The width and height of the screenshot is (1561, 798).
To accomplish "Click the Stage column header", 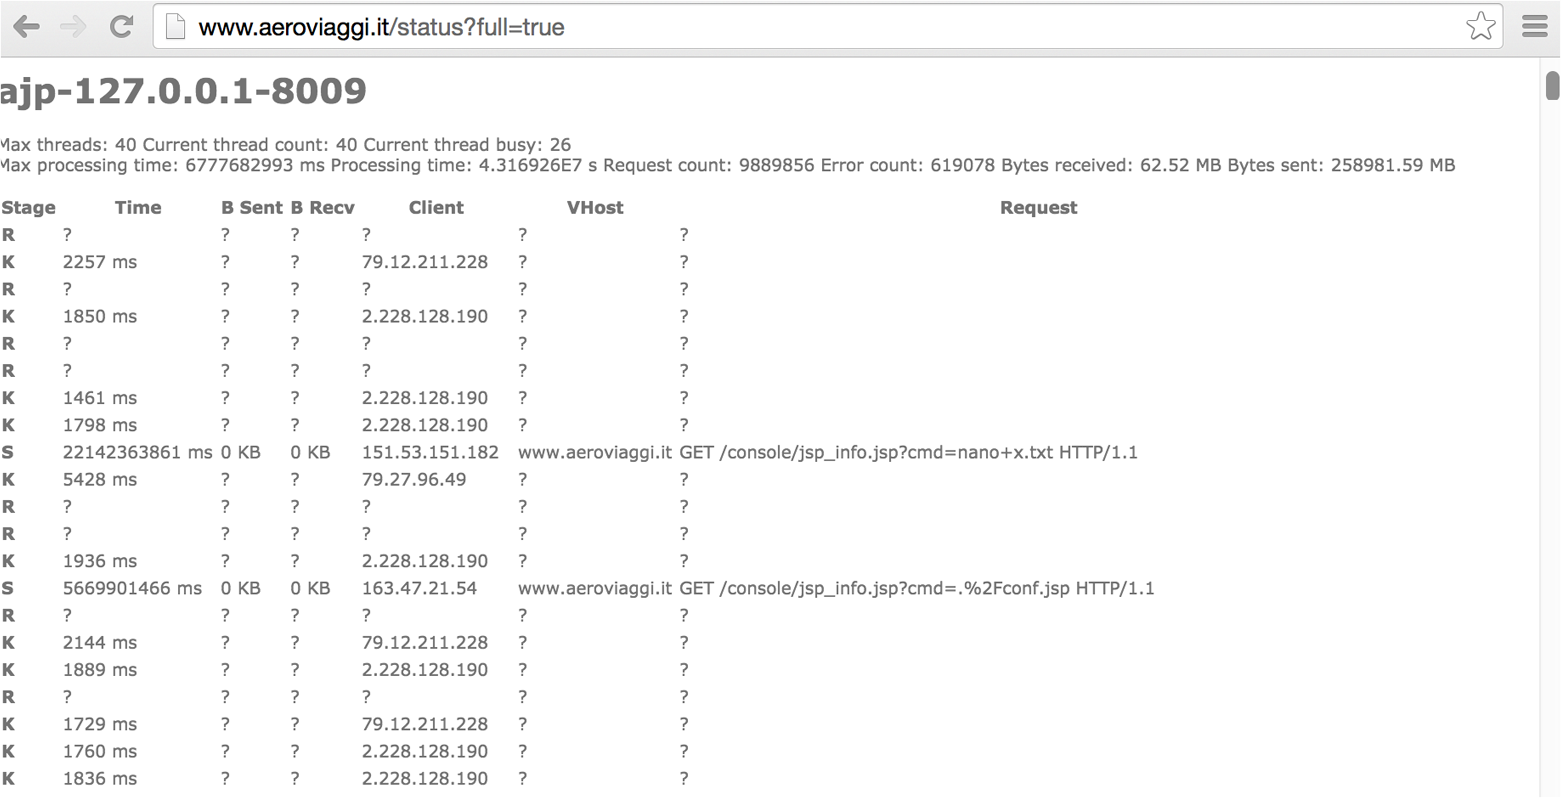I will point(28,207).
